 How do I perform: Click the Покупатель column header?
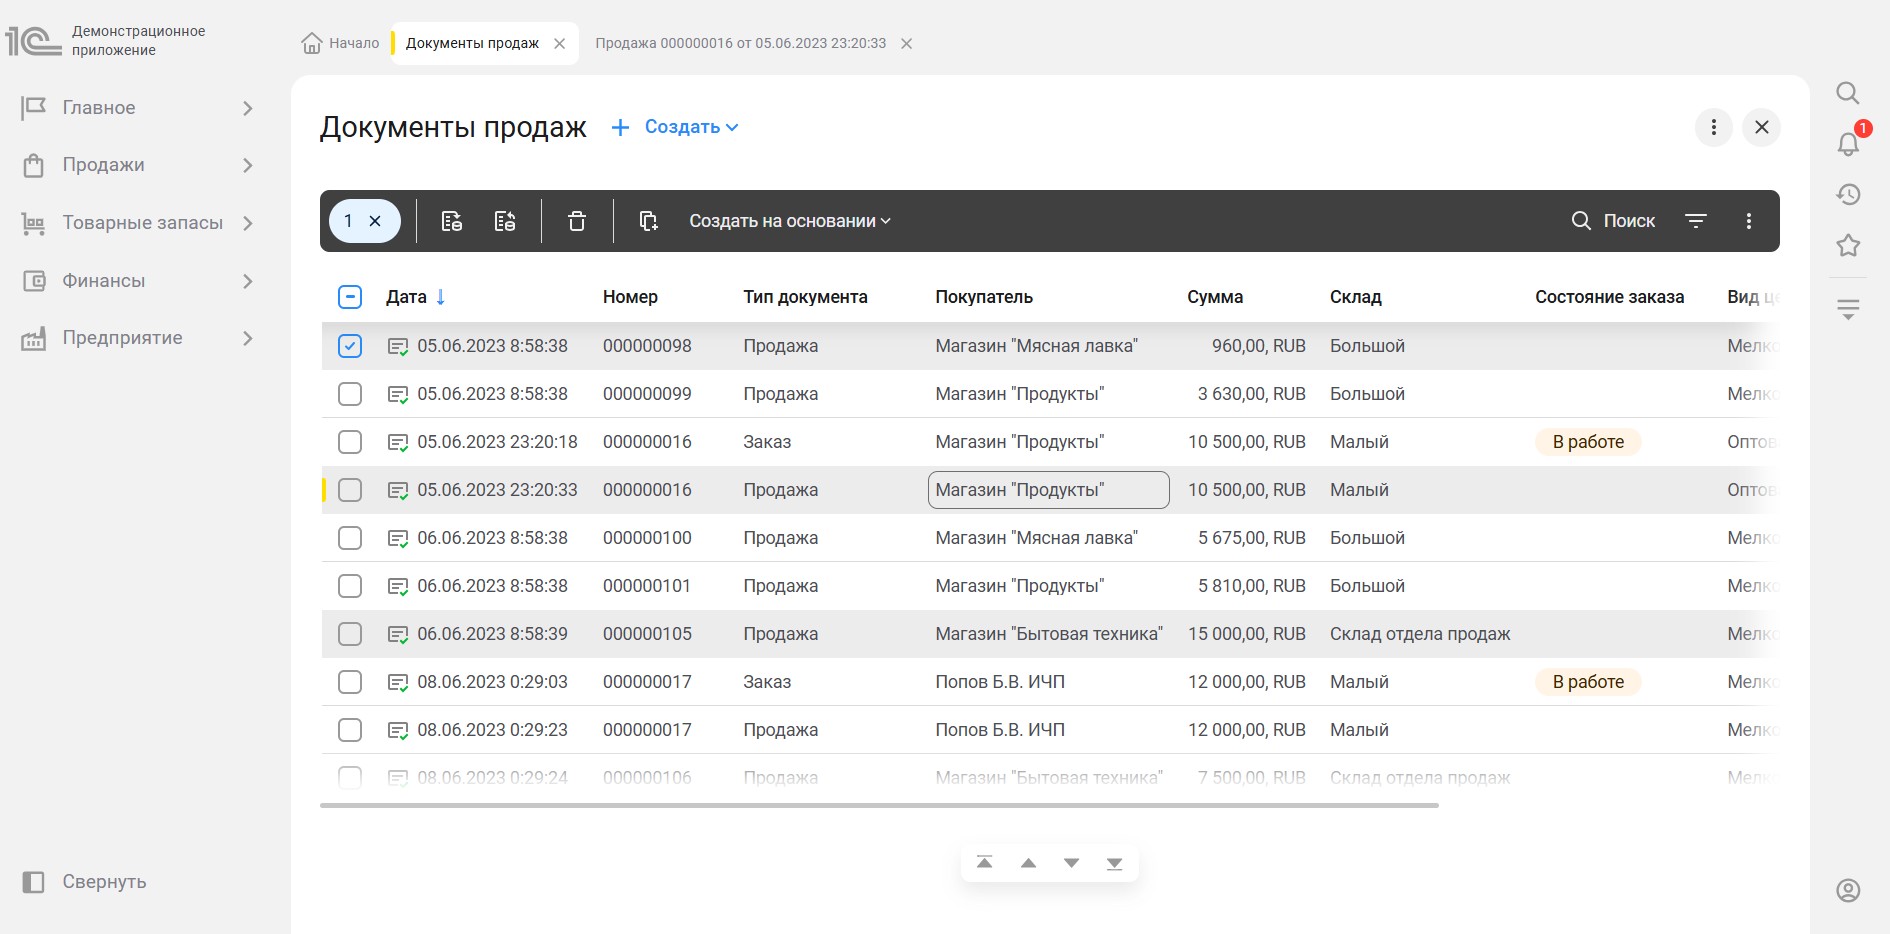pos(984,297)
